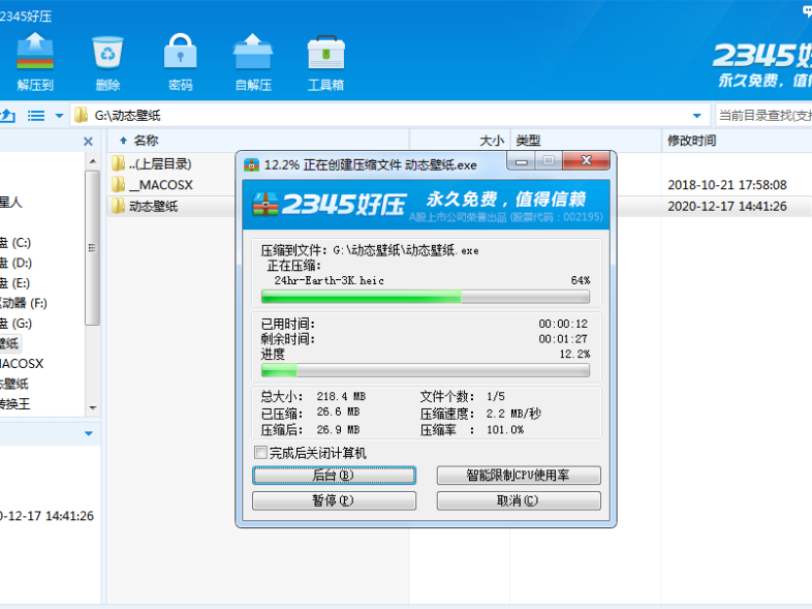Expand the address path history dropdown
The width and height of the screenshot is (812, 609).
(697, 115)
